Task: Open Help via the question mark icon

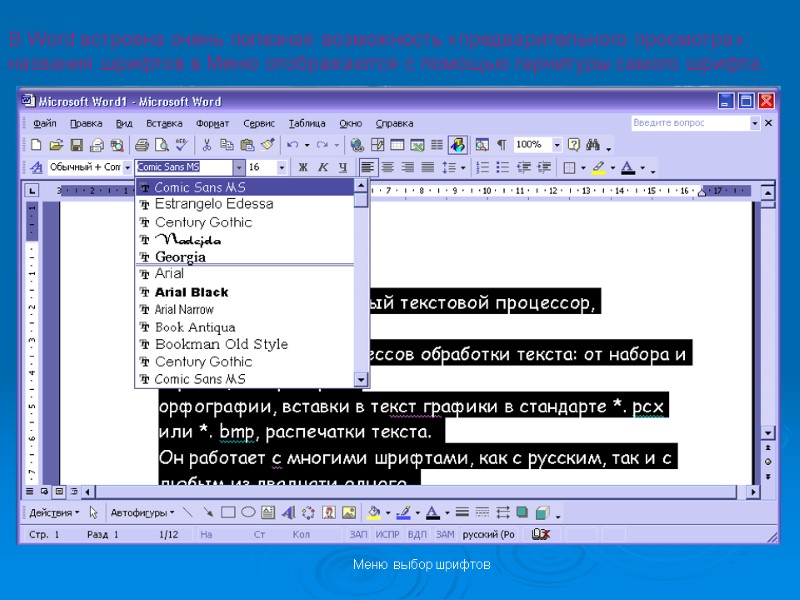Action: [x=573, y=145]
